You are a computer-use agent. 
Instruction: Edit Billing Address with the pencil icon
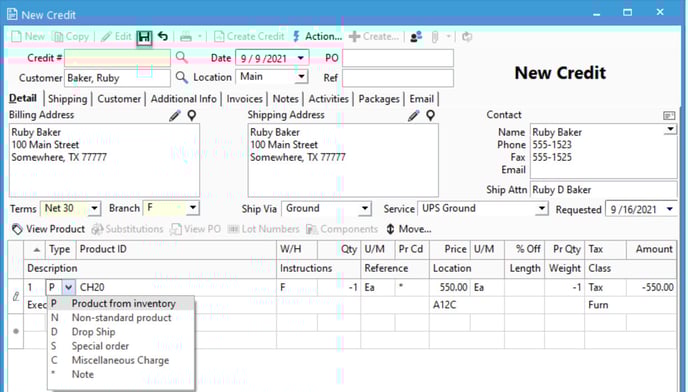[175, 115]
